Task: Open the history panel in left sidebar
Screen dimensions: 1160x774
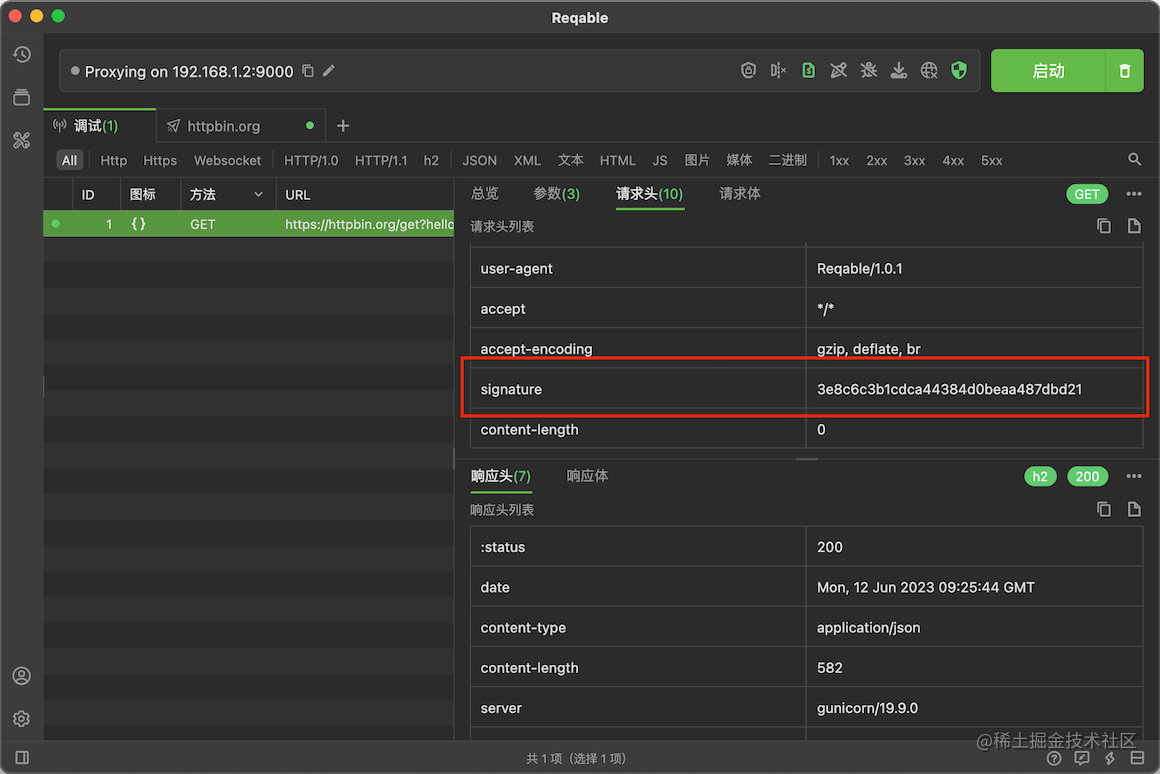Action: point(22,54)
